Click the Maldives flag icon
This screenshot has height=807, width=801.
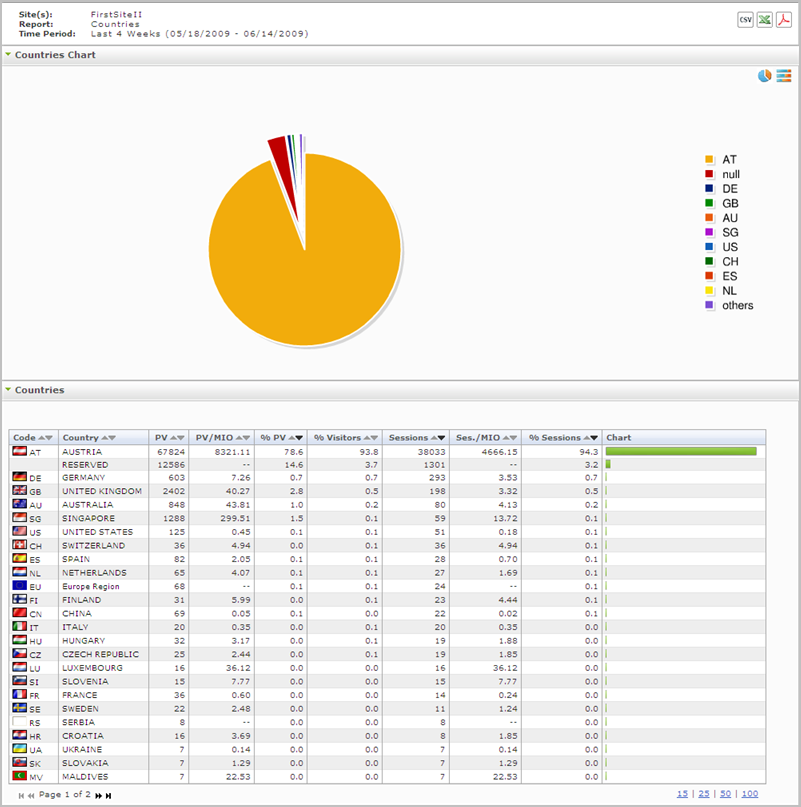[x=20, y=776]
